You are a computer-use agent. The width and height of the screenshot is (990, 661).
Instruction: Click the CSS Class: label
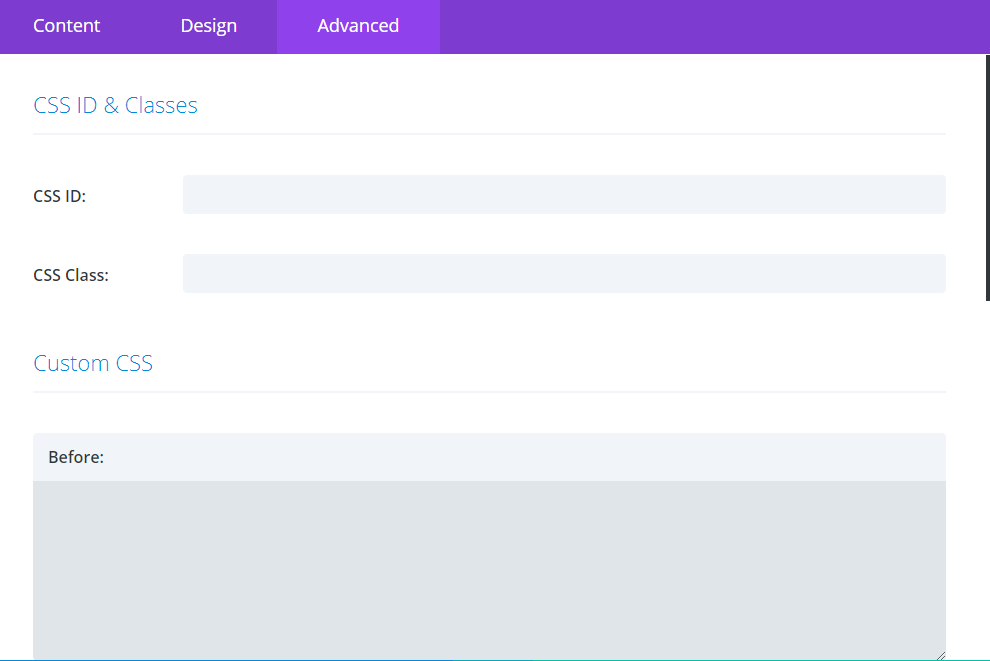point(71,275)
